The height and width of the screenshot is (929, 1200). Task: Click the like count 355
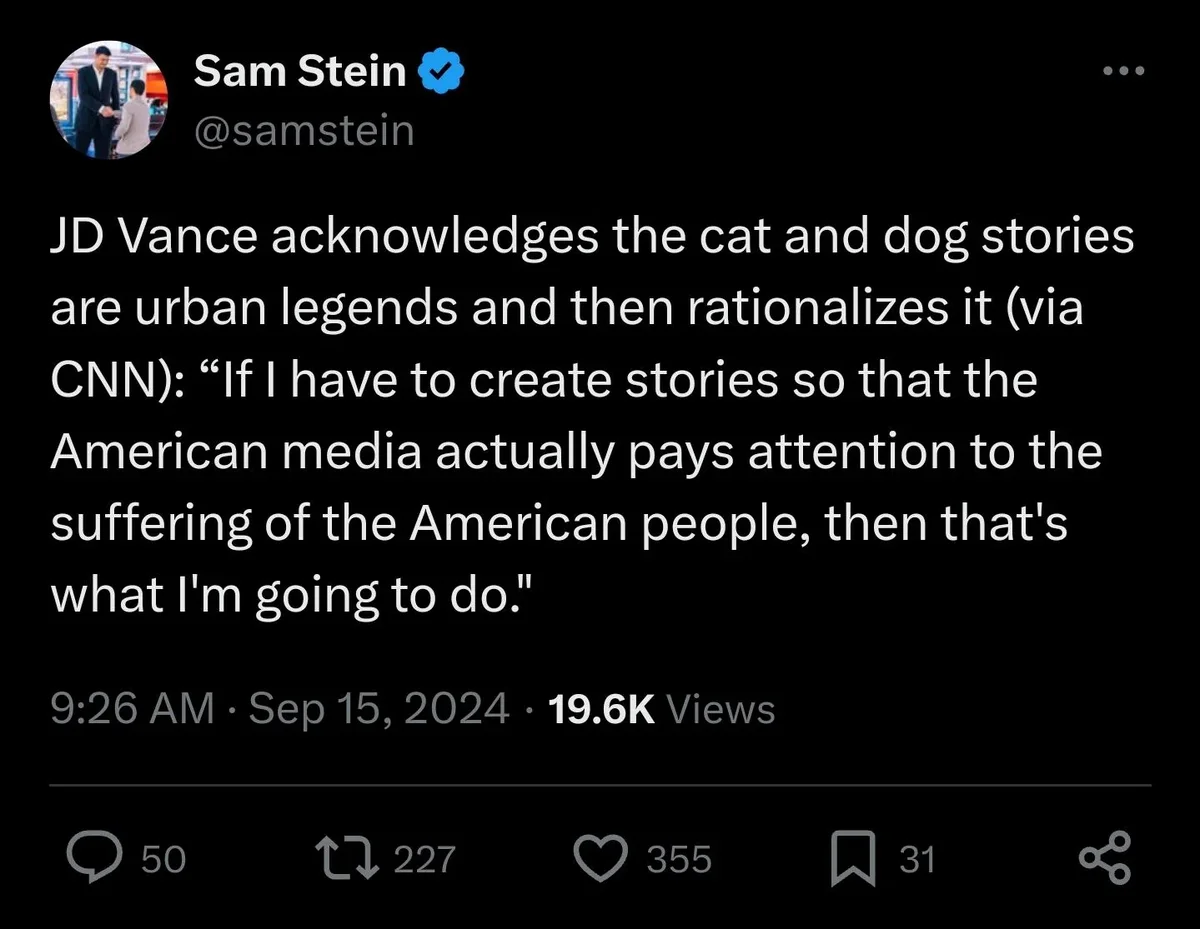pyautogui.click(x=679, y=860)
